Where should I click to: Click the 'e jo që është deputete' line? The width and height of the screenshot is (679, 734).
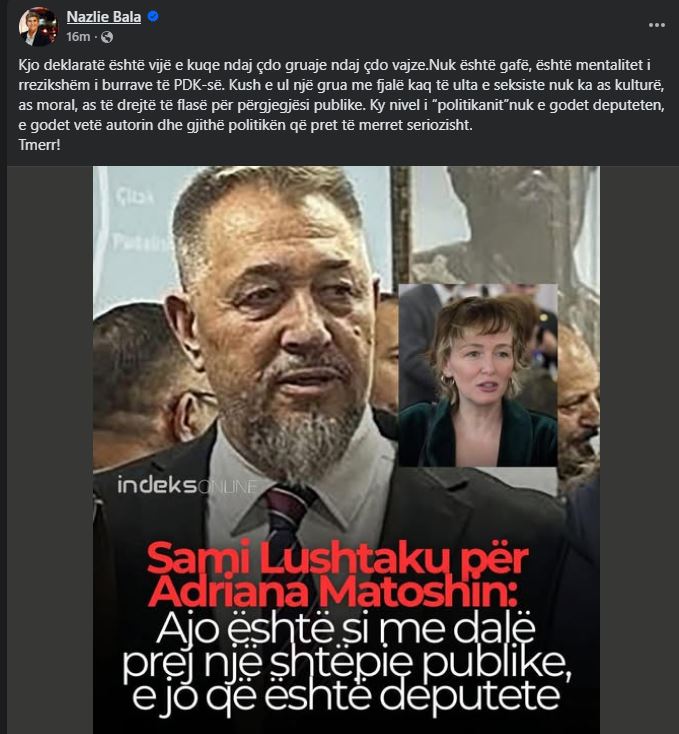[346, 696]
